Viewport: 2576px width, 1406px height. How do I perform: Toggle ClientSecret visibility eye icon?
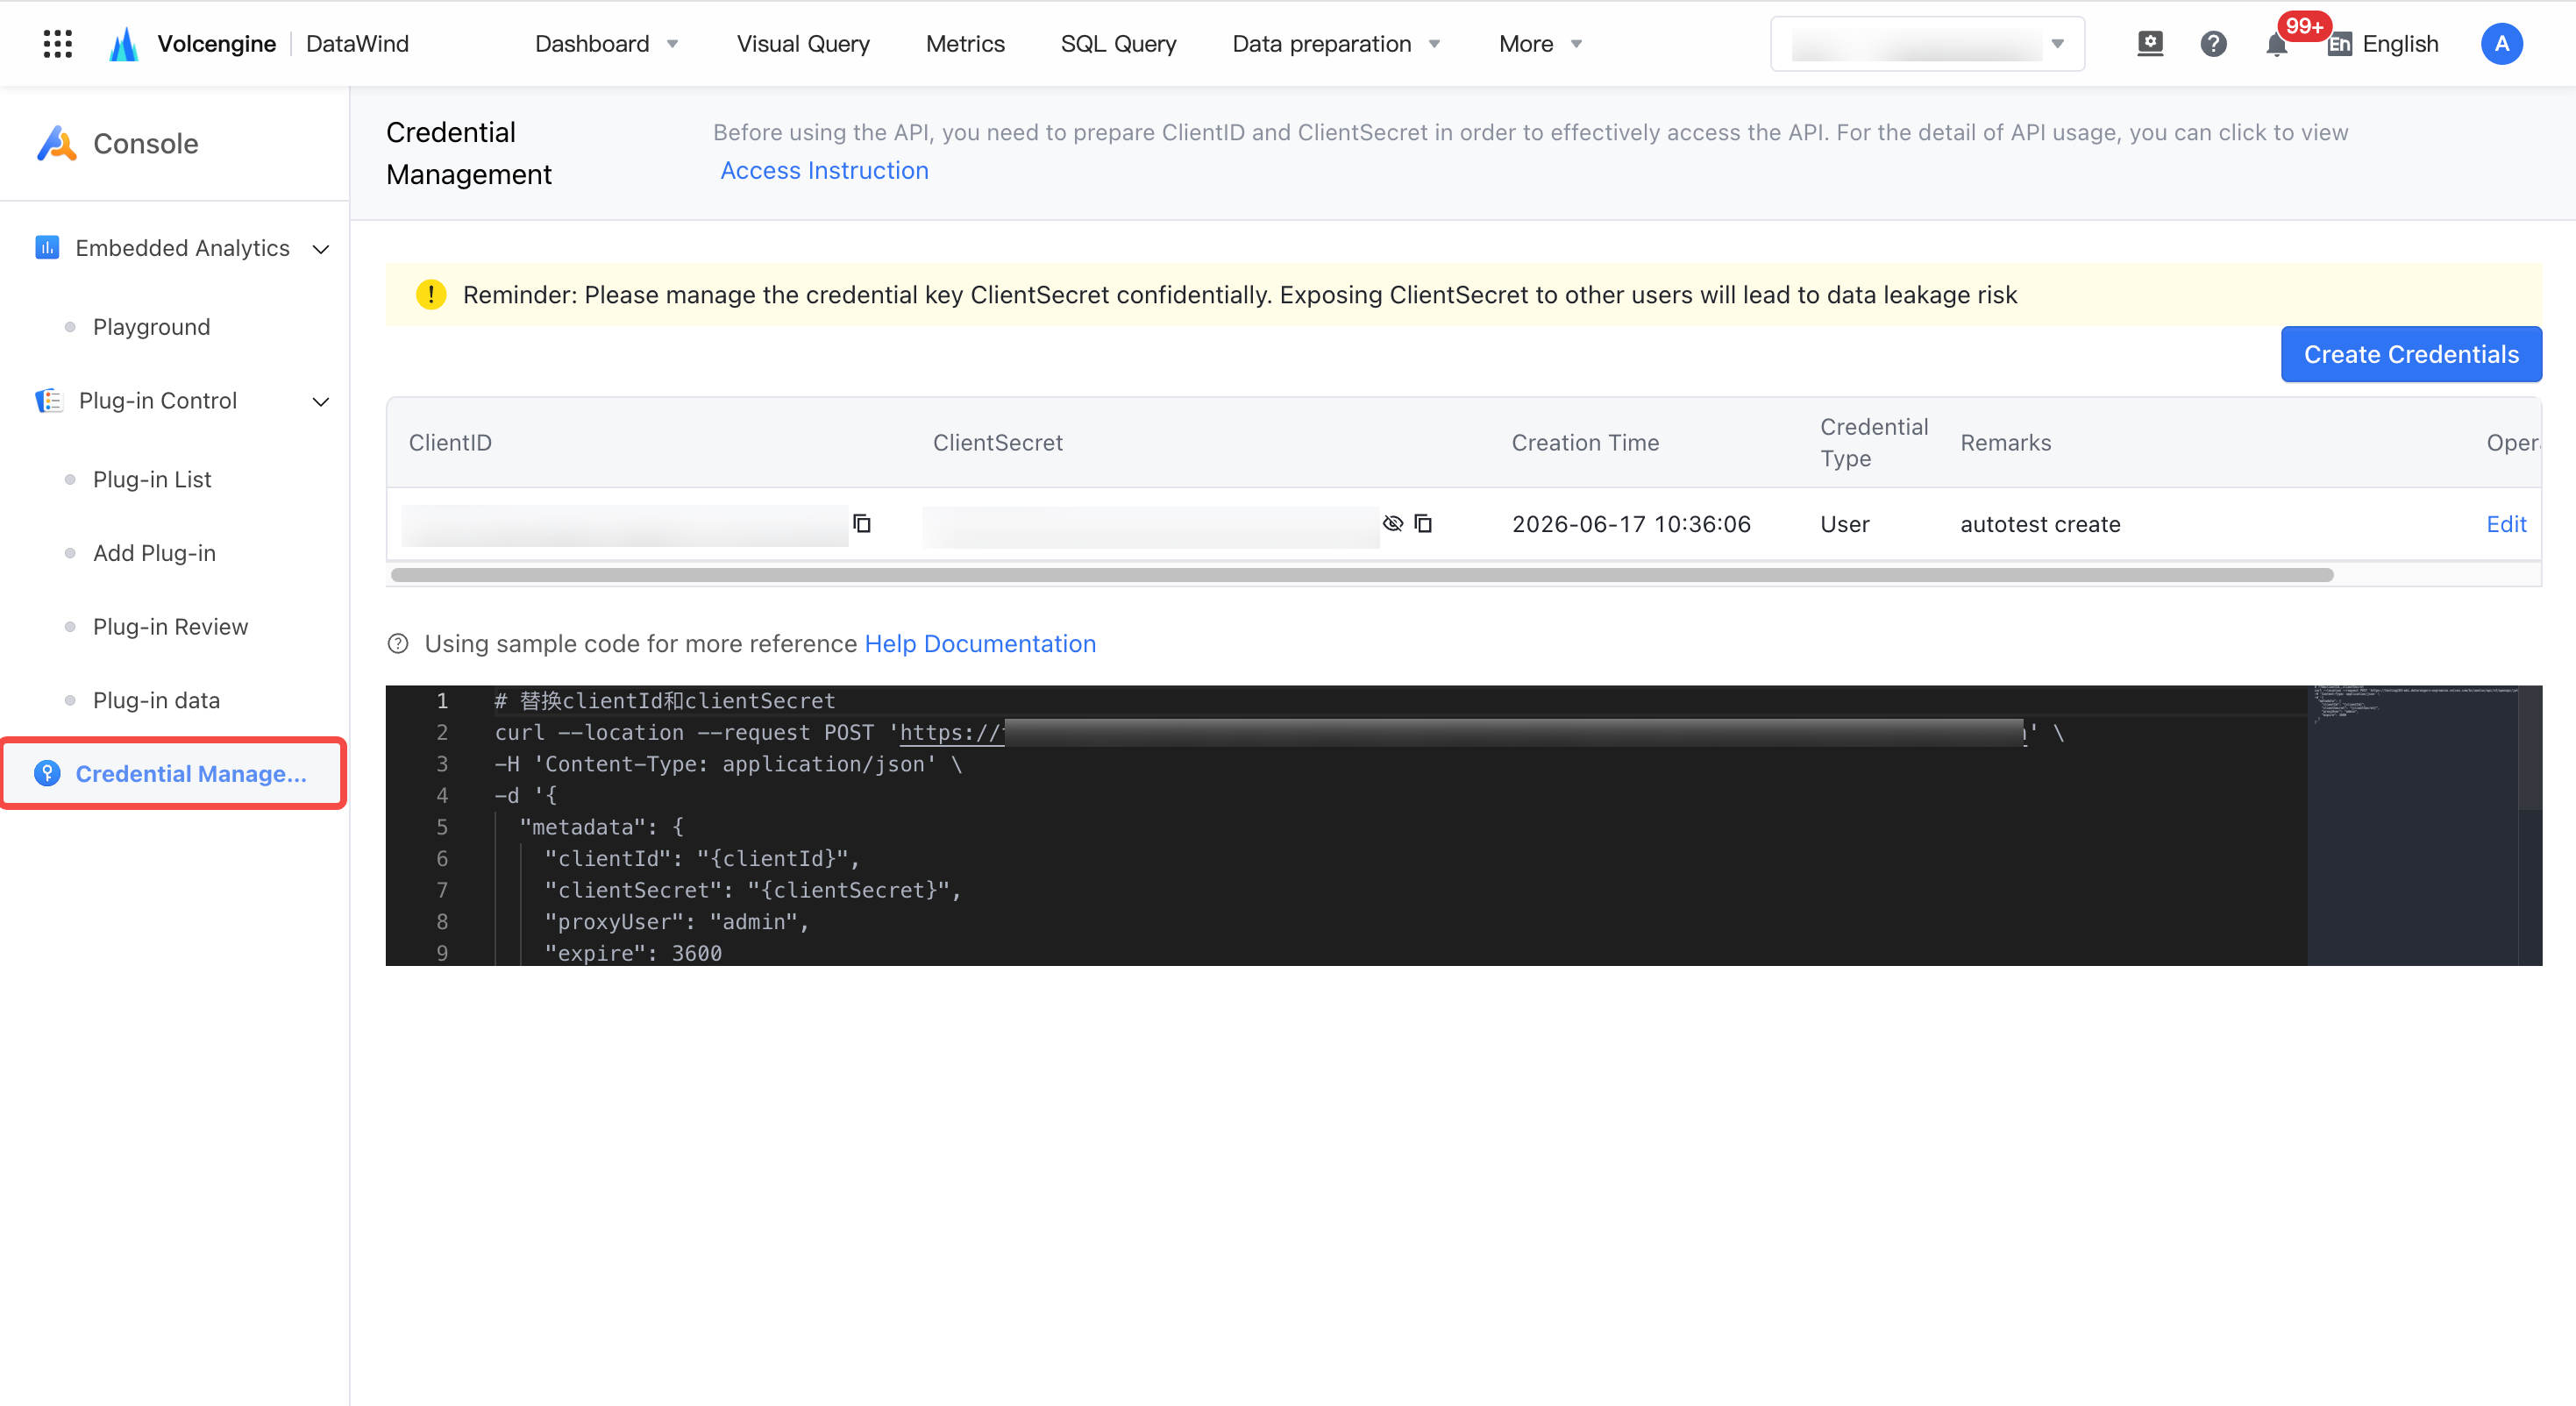[1392, 523]
